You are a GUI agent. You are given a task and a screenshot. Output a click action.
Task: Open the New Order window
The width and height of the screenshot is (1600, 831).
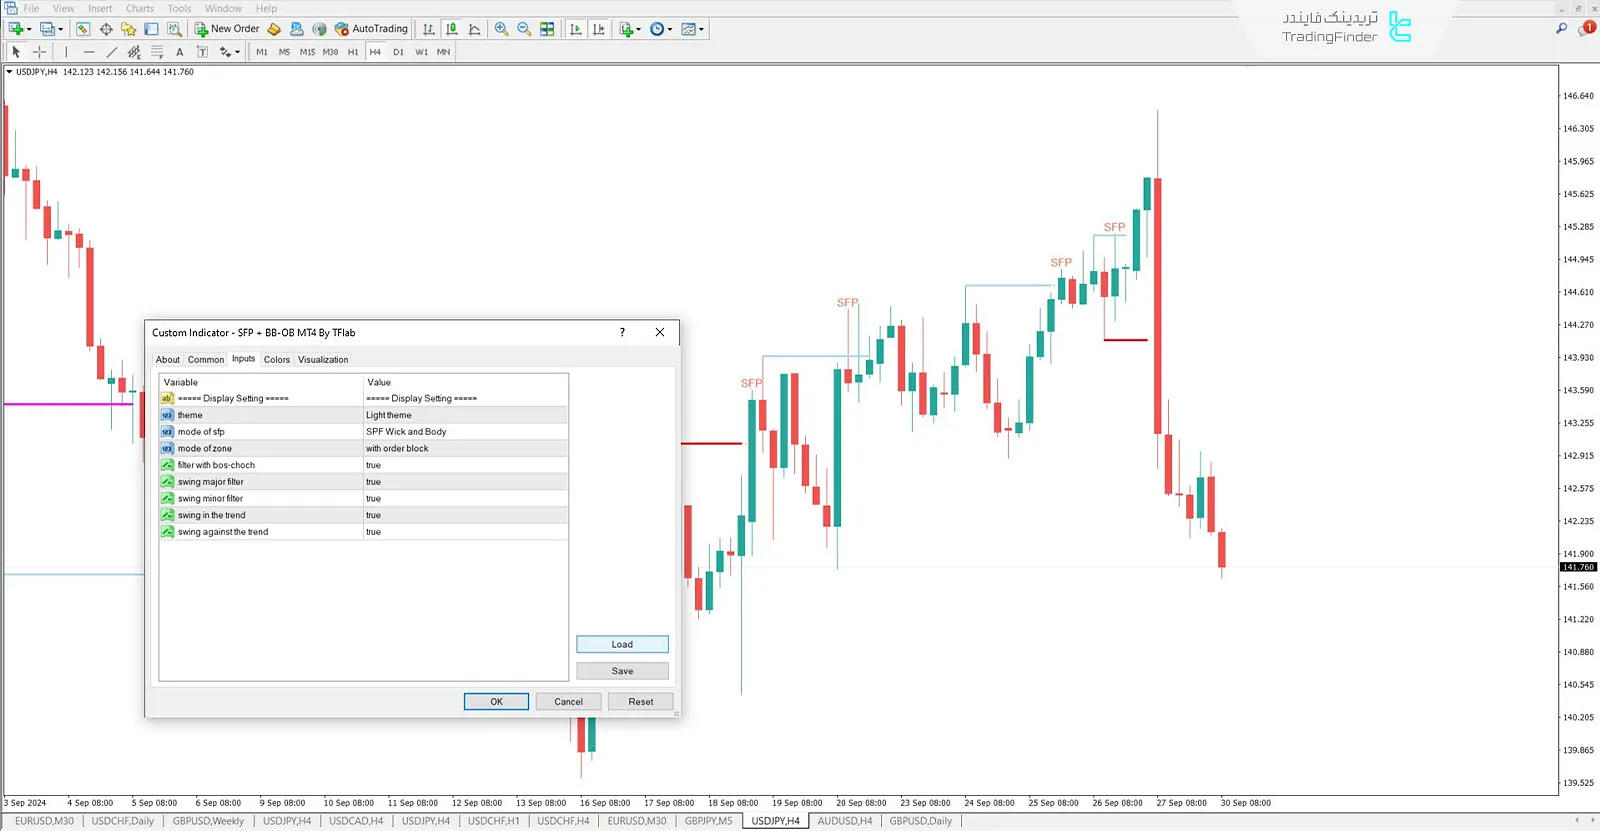226,29
